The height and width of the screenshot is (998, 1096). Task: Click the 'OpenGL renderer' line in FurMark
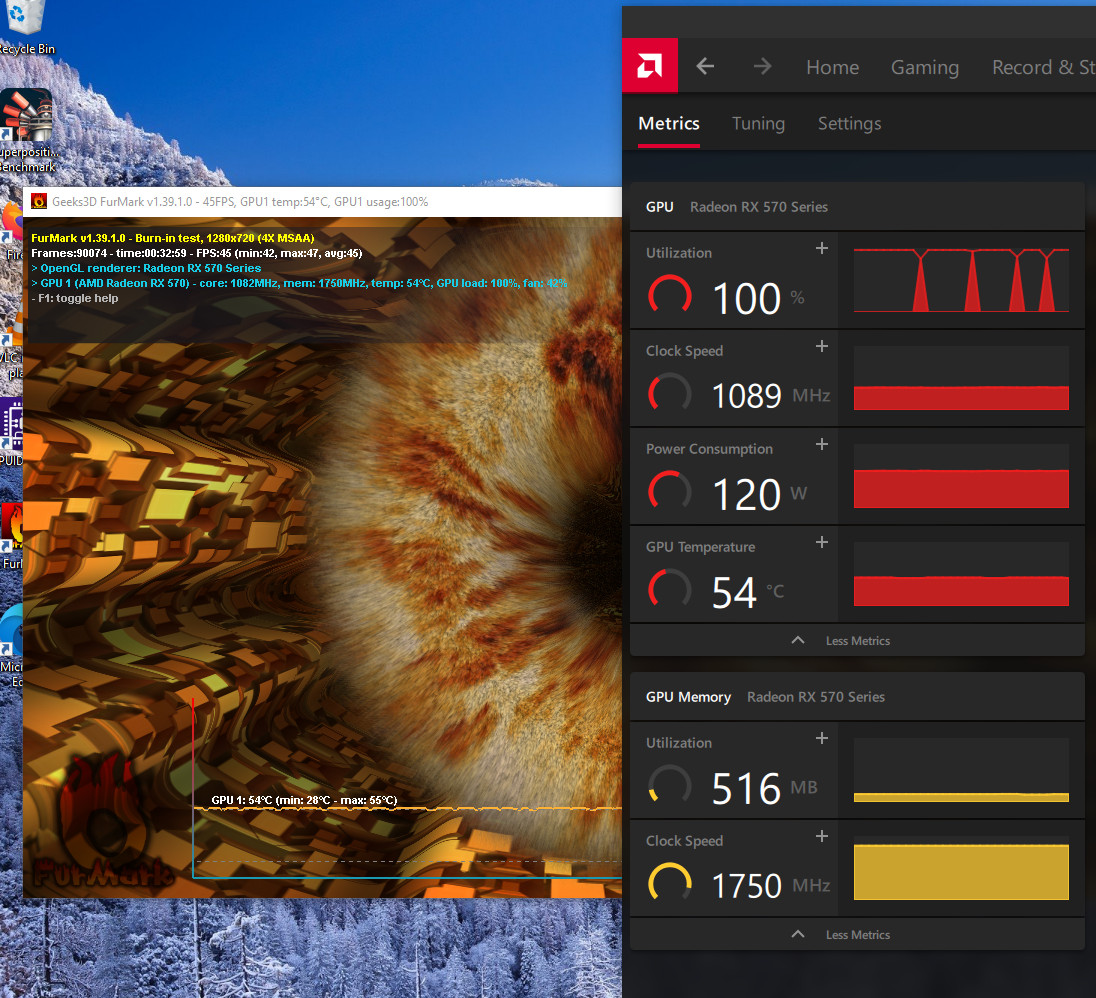point(146,268)
